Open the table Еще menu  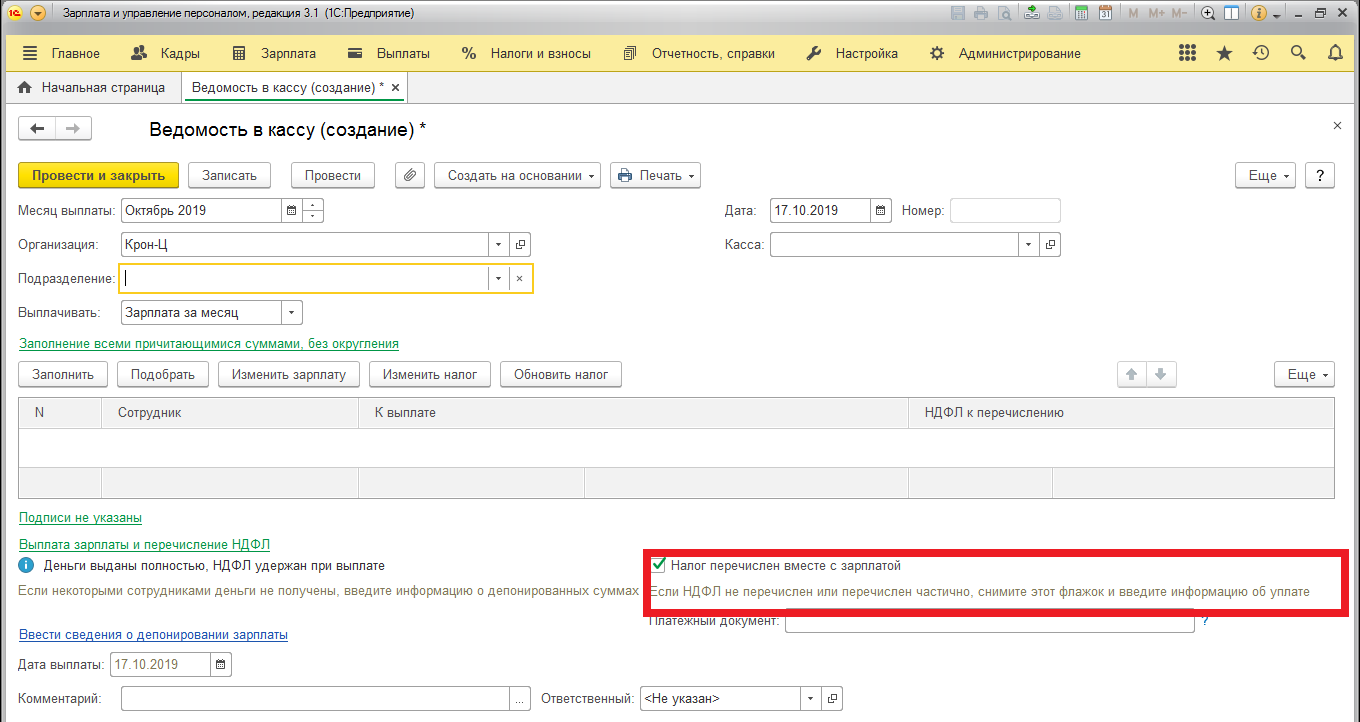coord(1304,374)
